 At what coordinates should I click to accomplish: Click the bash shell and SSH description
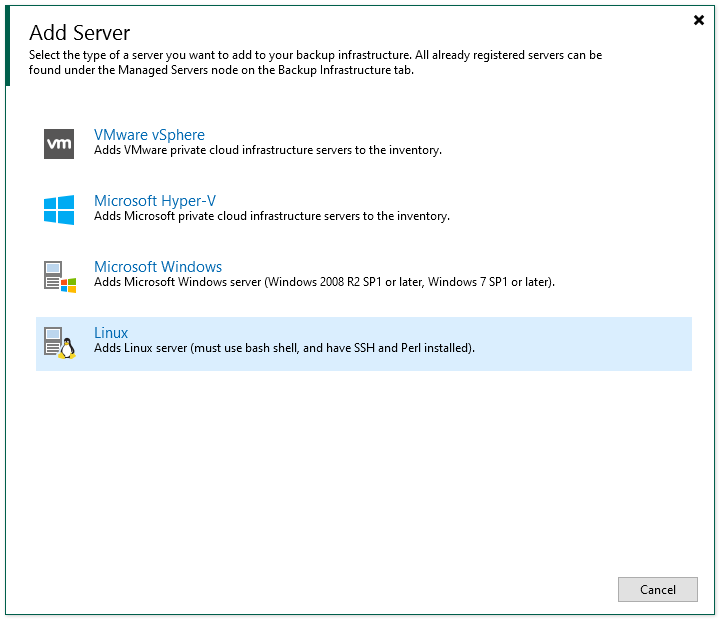tap(284, 348)
